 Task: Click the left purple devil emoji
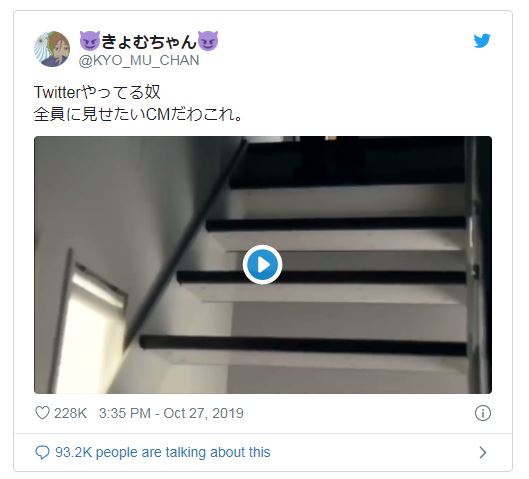(89, 41)
